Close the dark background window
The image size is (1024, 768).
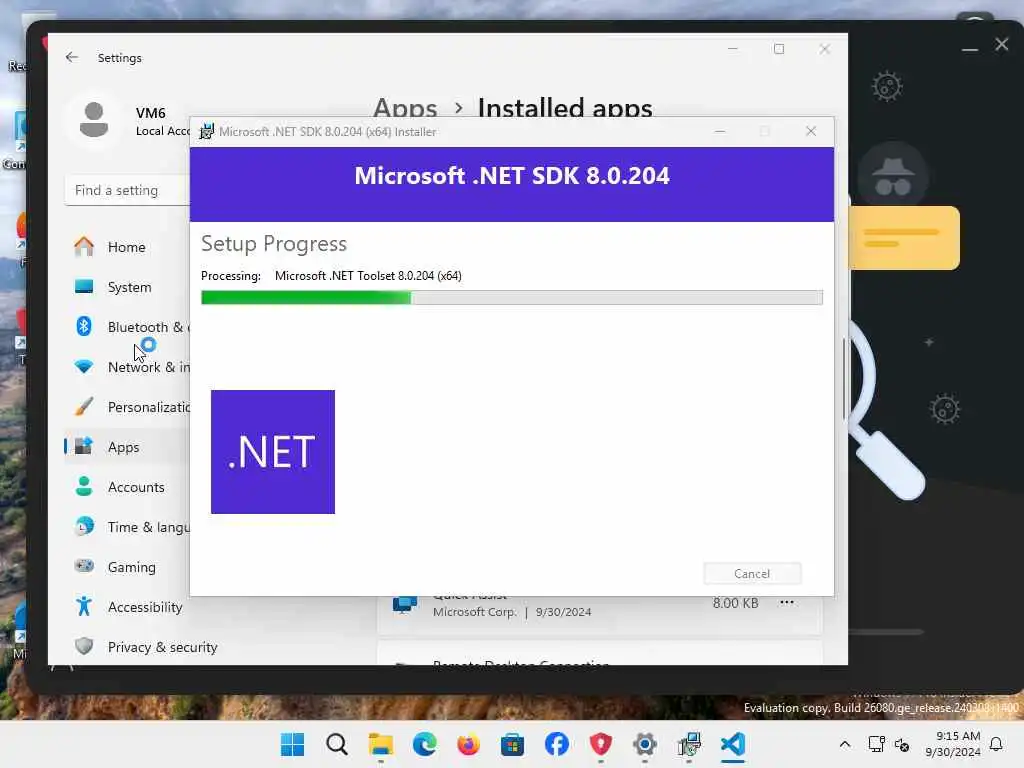1002,44
